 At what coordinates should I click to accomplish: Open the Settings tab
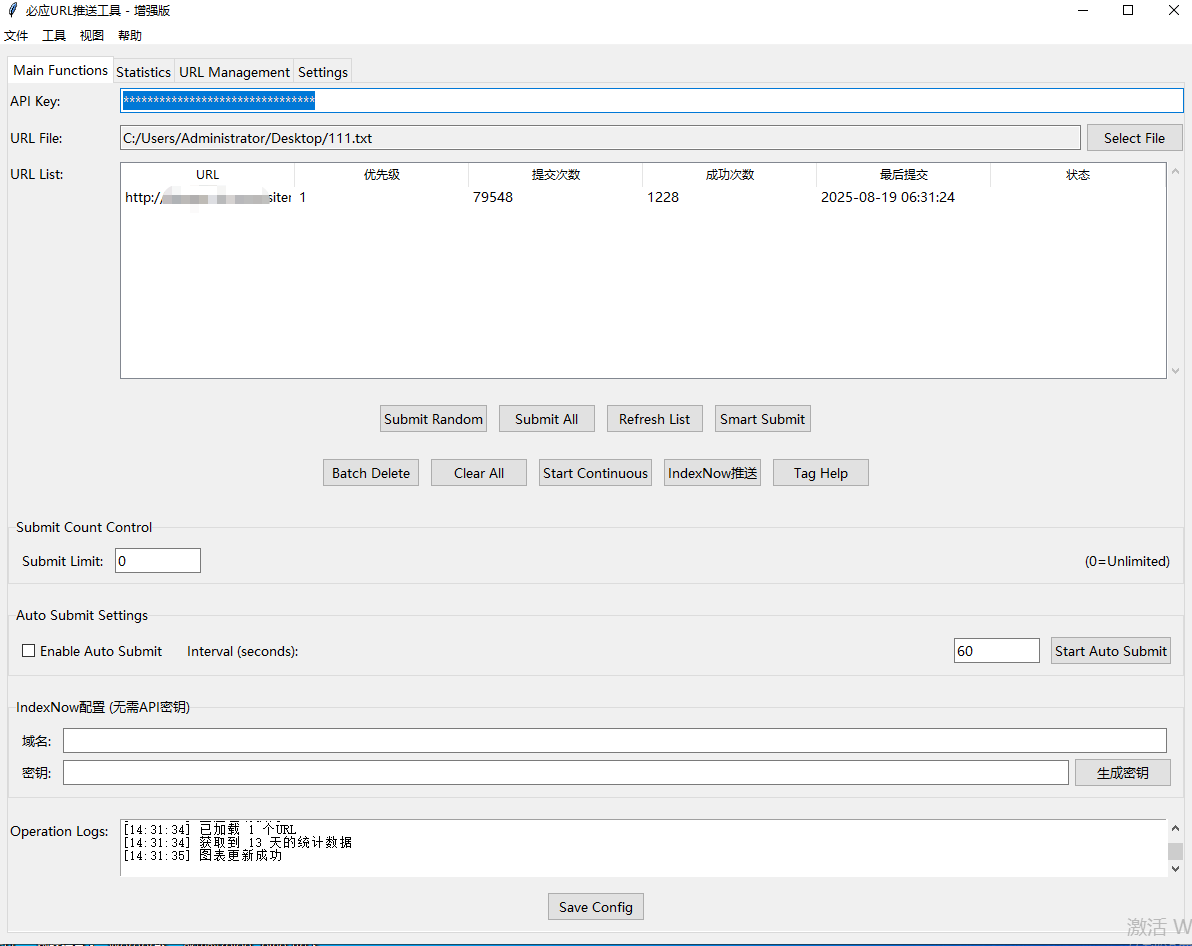click(322, 72)
